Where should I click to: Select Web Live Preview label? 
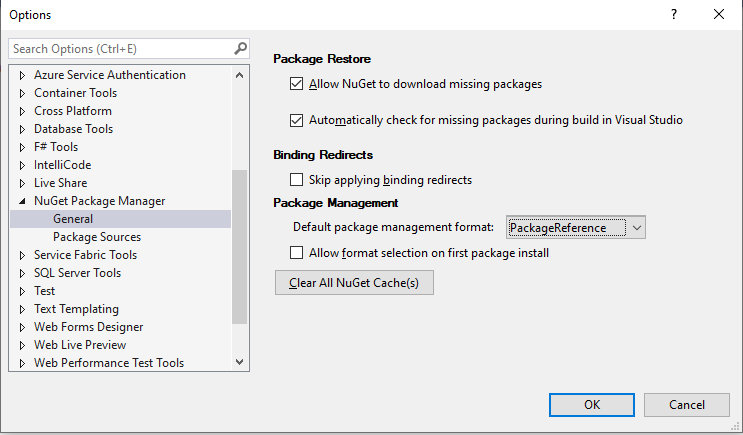click(x=80, y=345)
